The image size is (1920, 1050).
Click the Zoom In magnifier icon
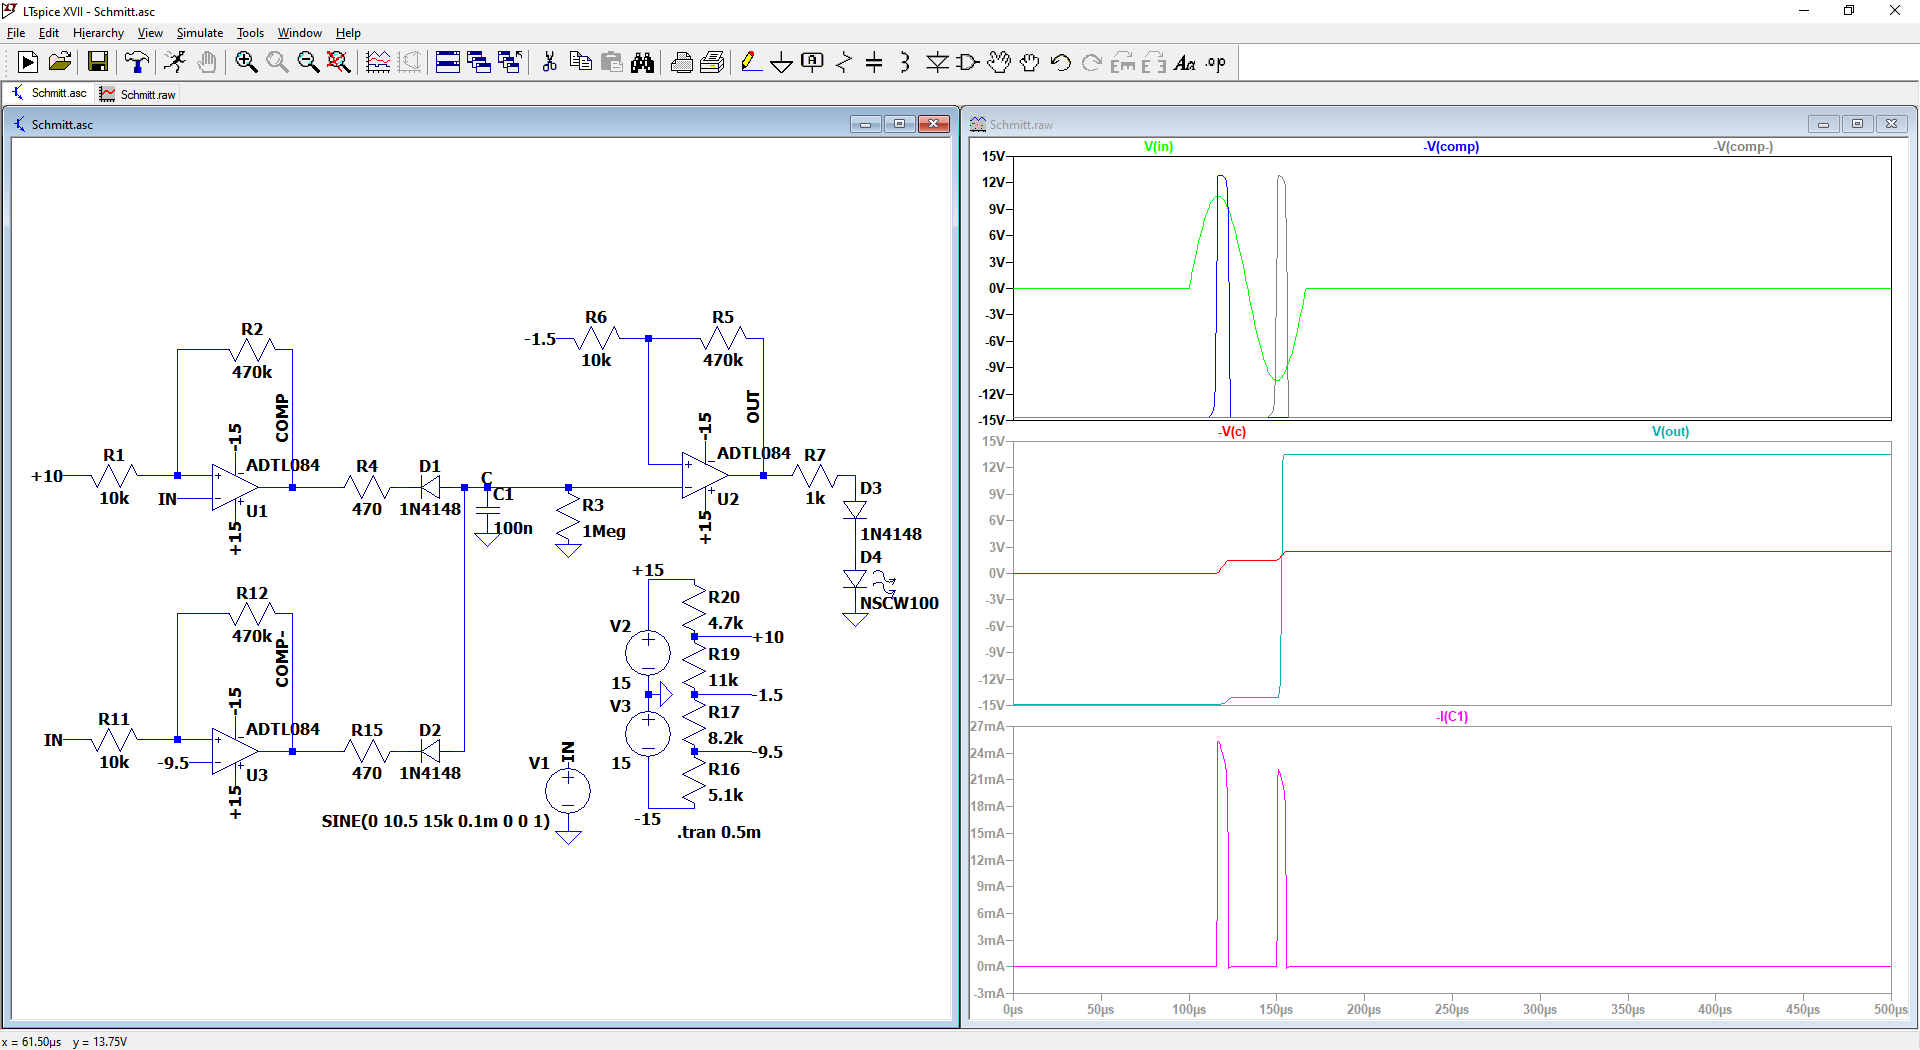(246, 63)
